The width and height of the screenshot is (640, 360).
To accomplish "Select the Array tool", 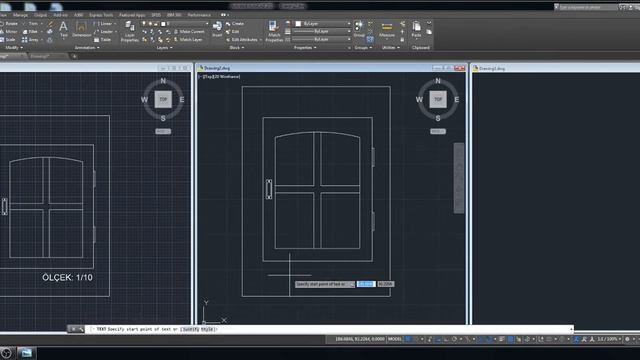I will coord(30,40).
